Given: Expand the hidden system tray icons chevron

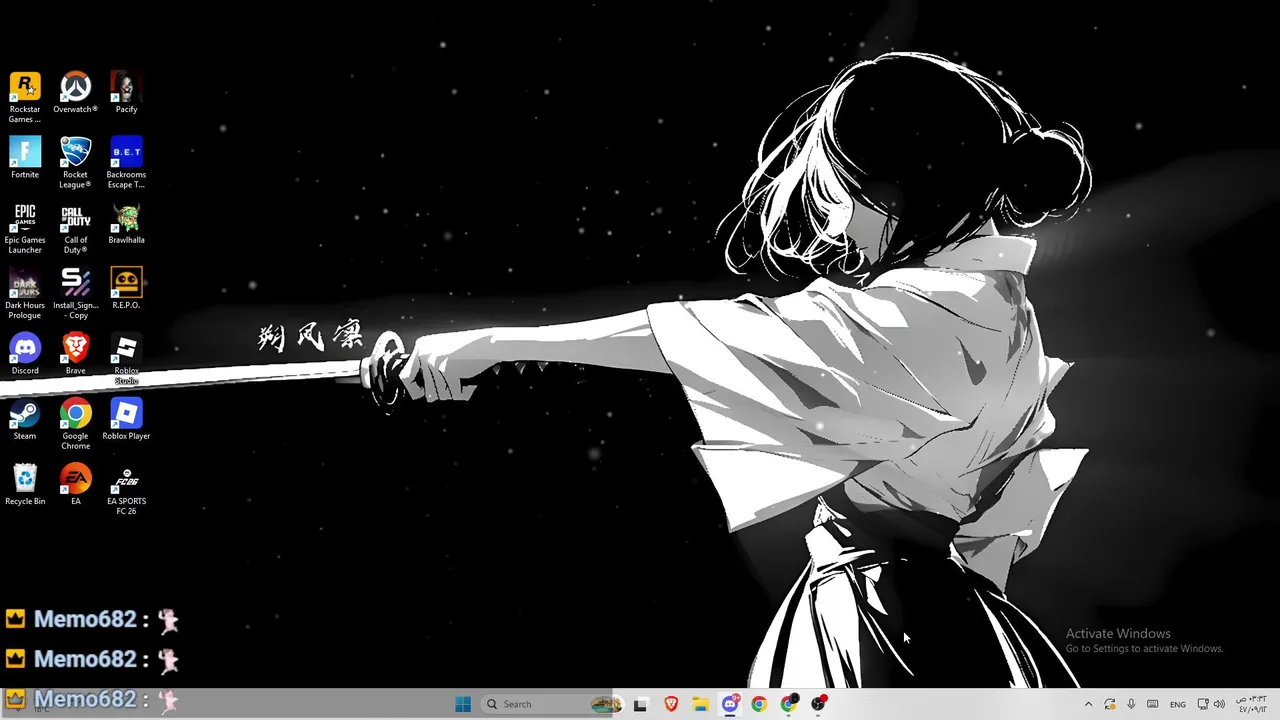Looking at the screenshot, I should (x=1088, y=704).
